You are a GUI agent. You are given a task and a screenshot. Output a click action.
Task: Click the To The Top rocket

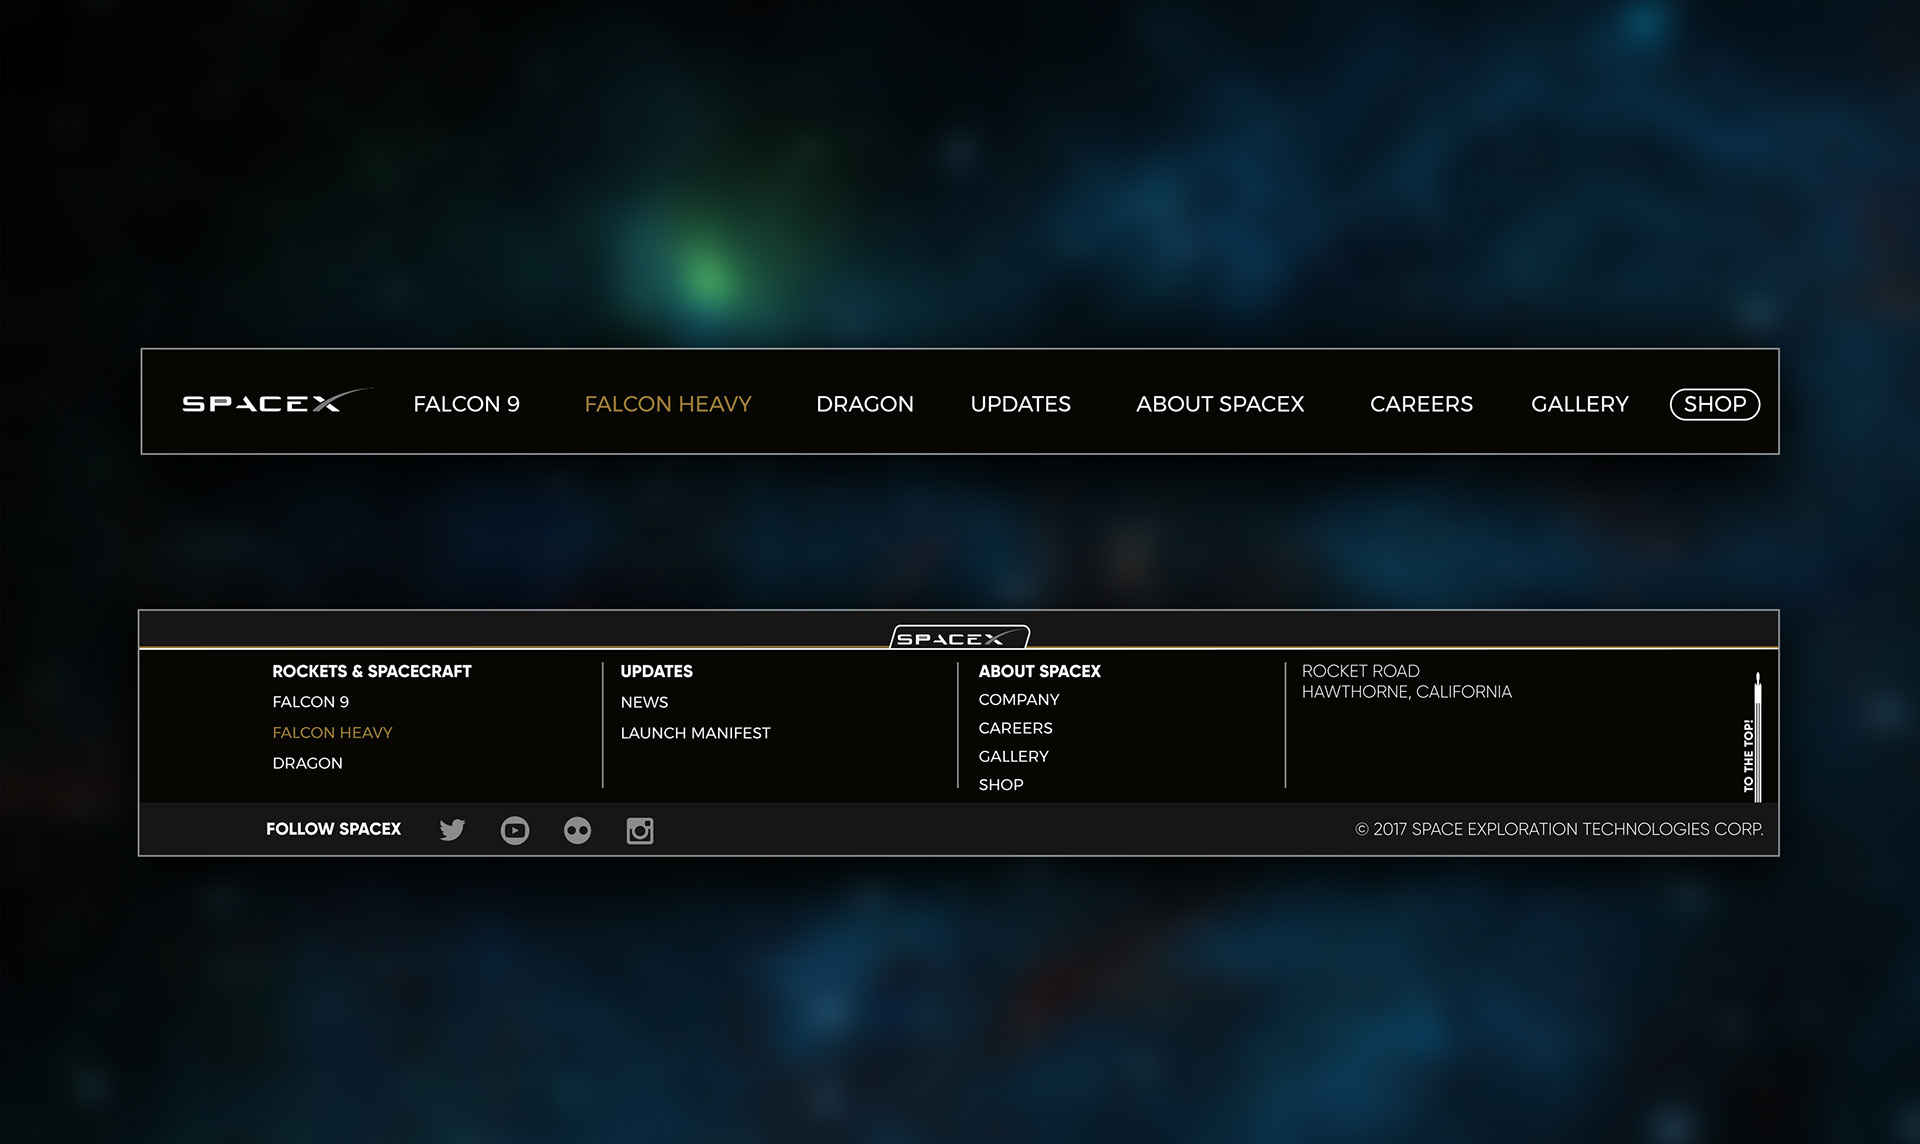click(x=1753, y=737)
